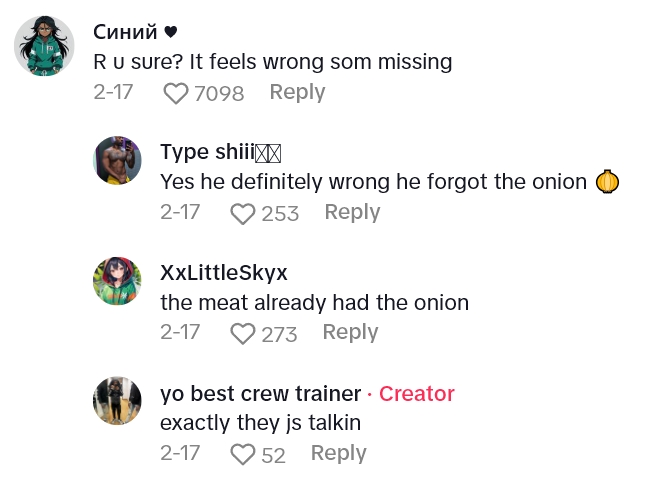Reply to Синий's comment

297,92
